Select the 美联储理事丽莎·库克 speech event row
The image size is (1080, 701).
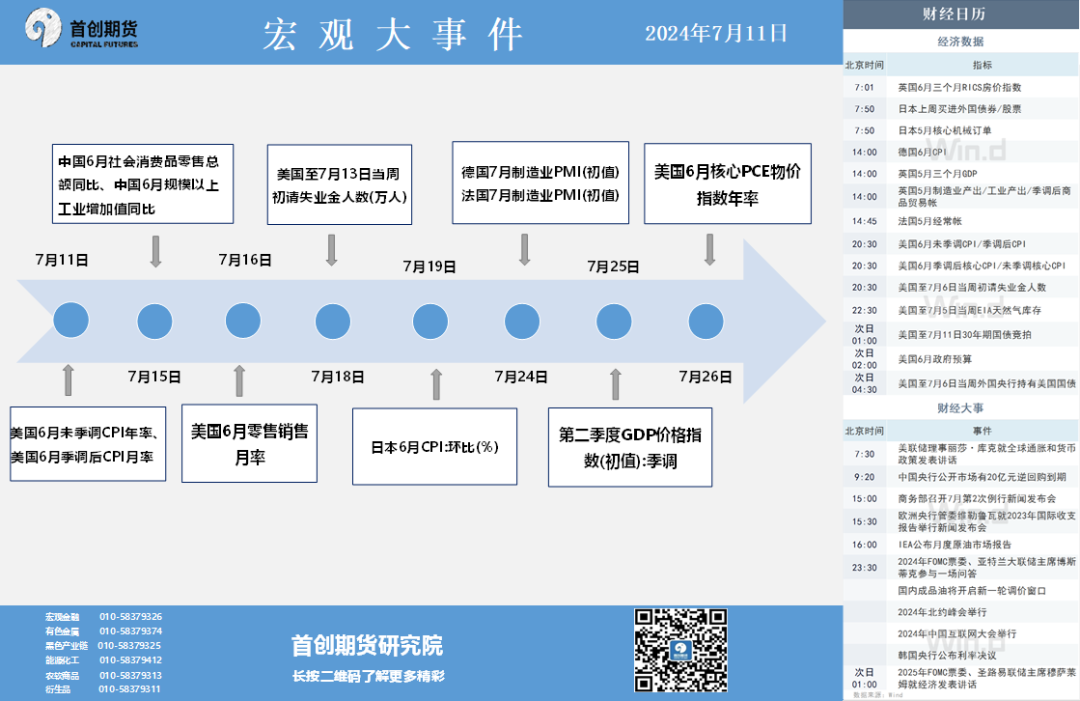961,454
